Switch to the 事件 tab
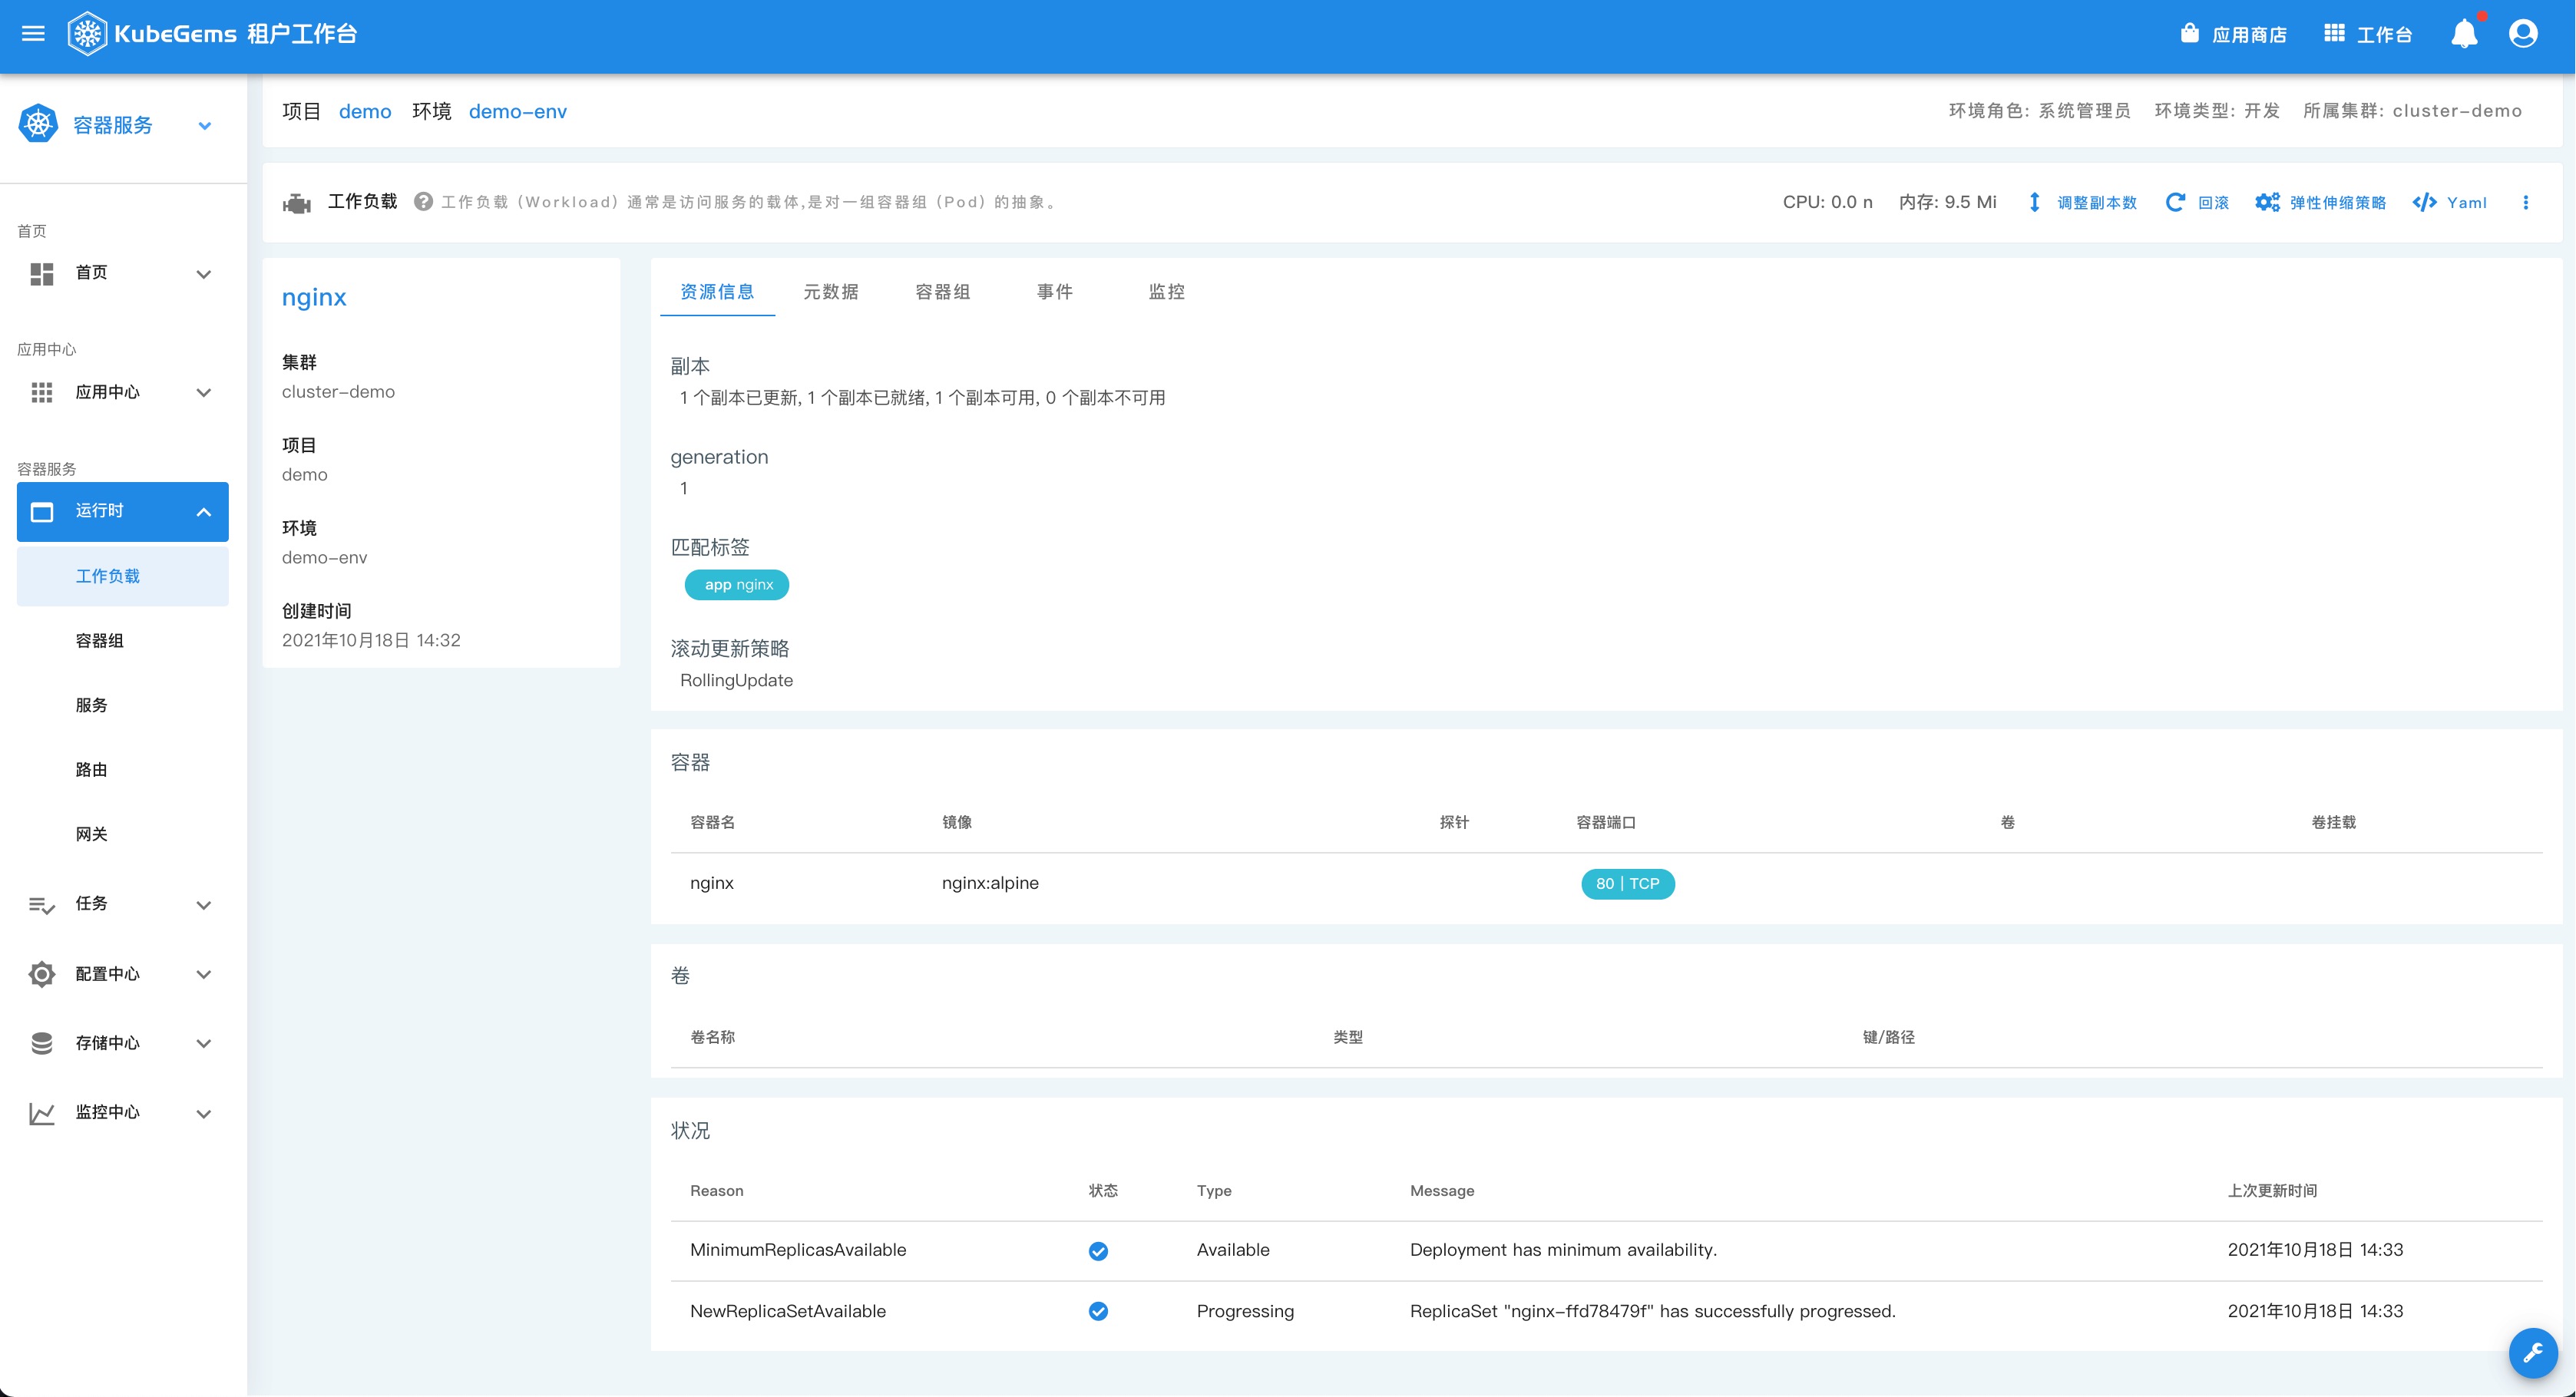The width and height of the screenshot is (2576, 1397). [1054, 292]
